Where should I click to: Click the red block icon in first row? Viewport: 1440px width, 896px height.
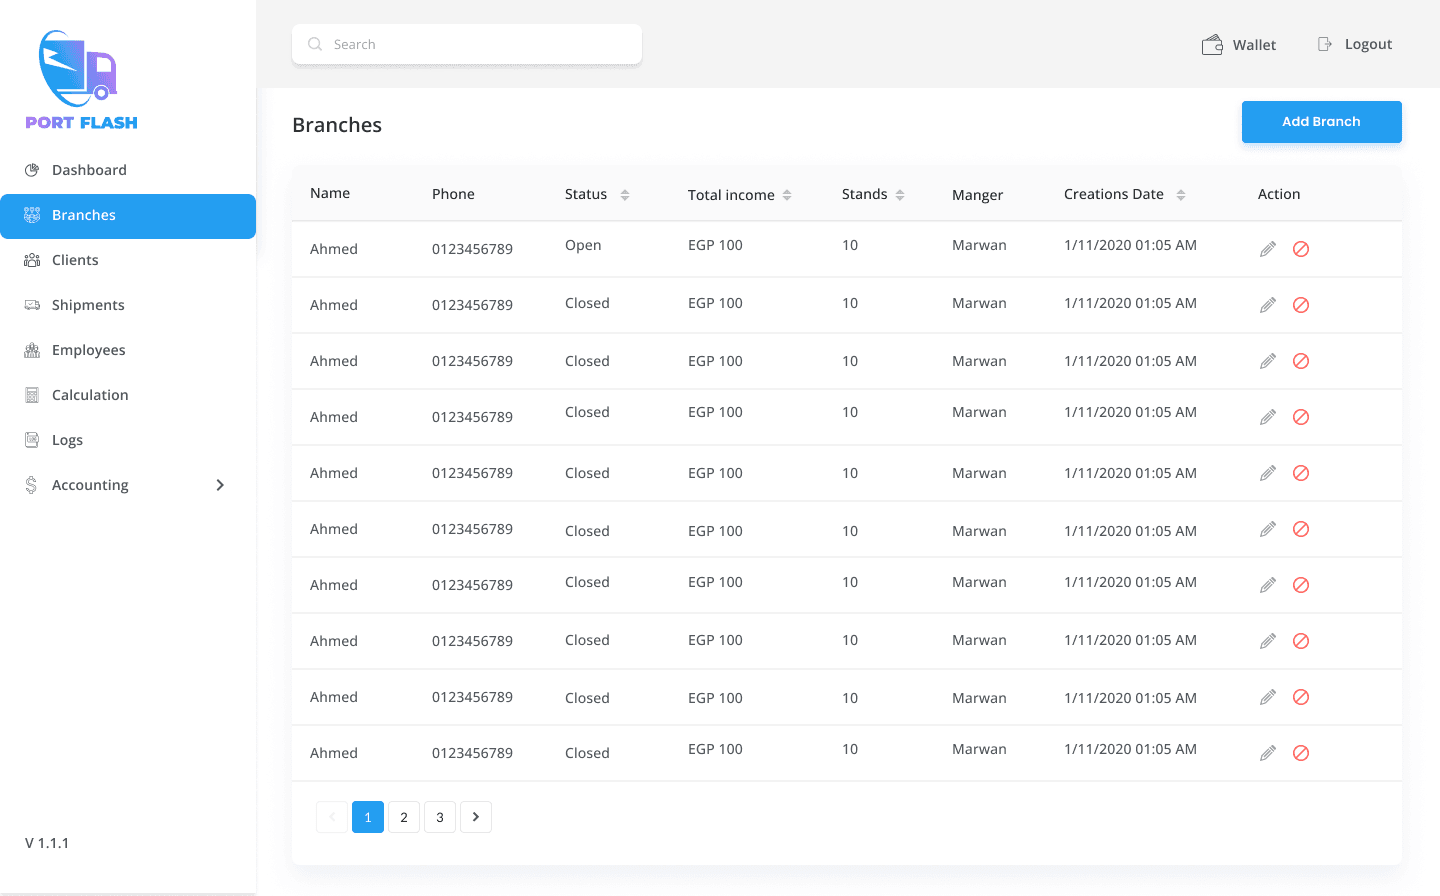click(1301, 249)
